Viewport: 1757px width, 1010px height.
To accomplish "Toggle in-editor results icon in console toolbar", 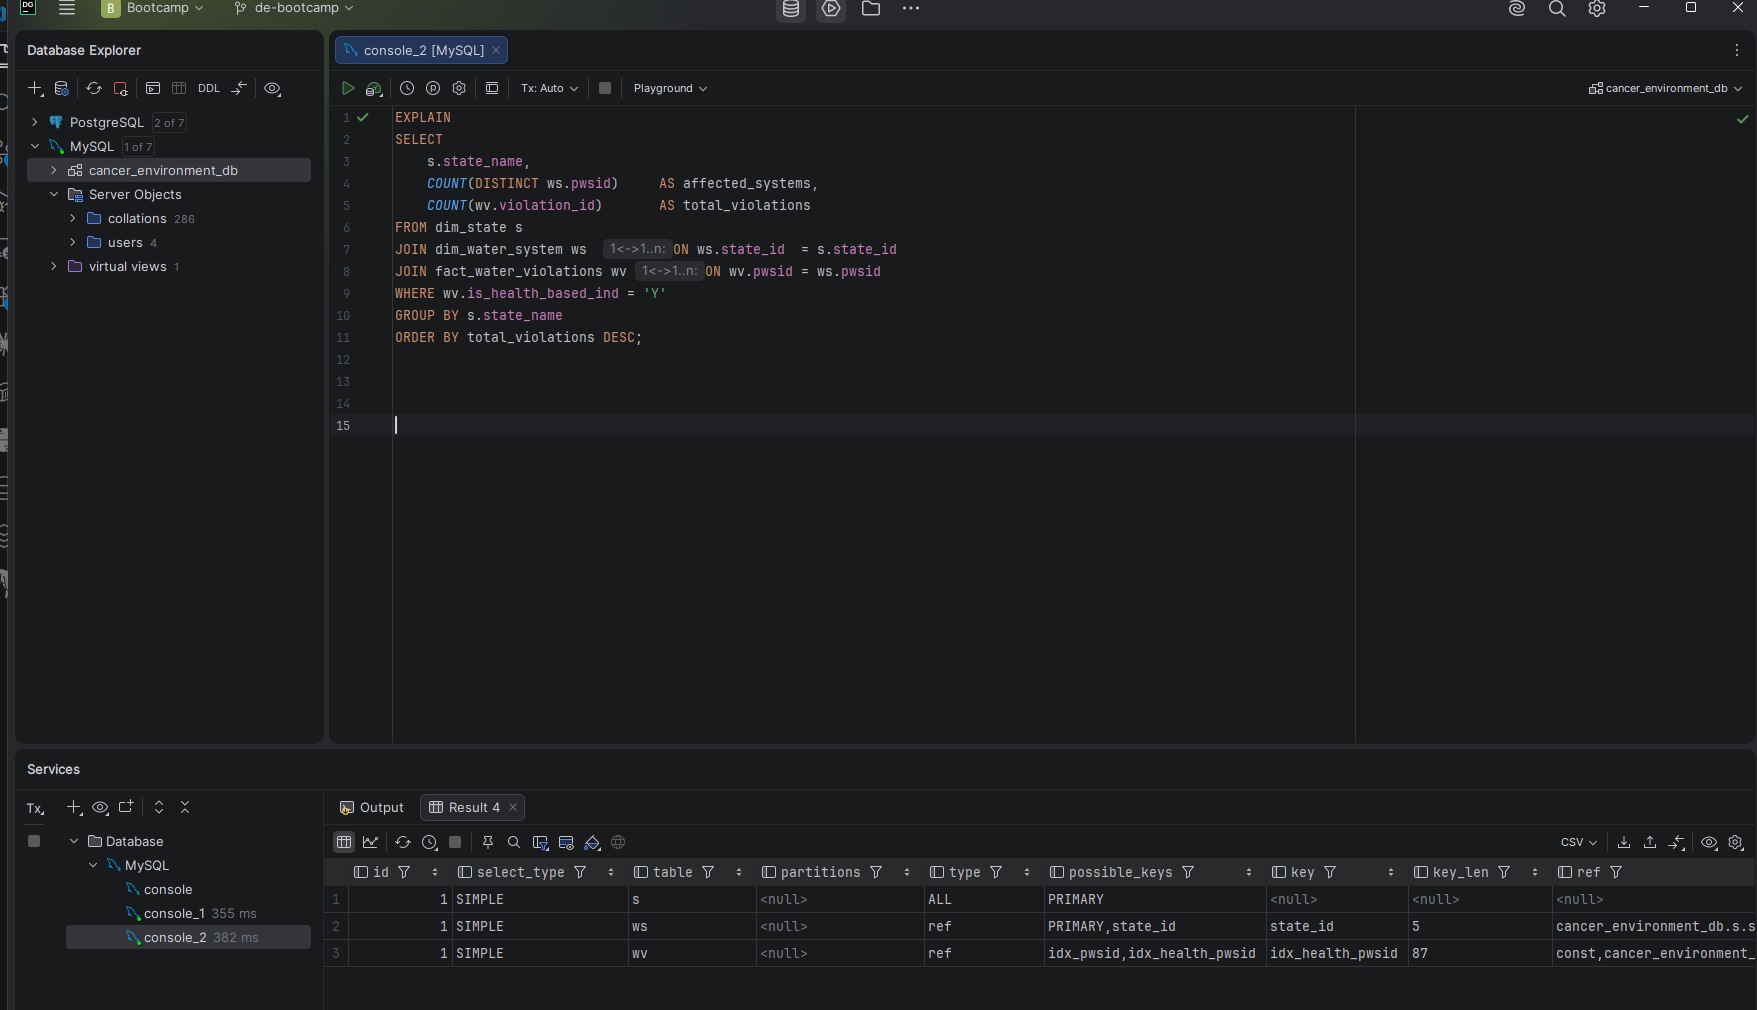I will pyautogui.click(x=492, y=88).
